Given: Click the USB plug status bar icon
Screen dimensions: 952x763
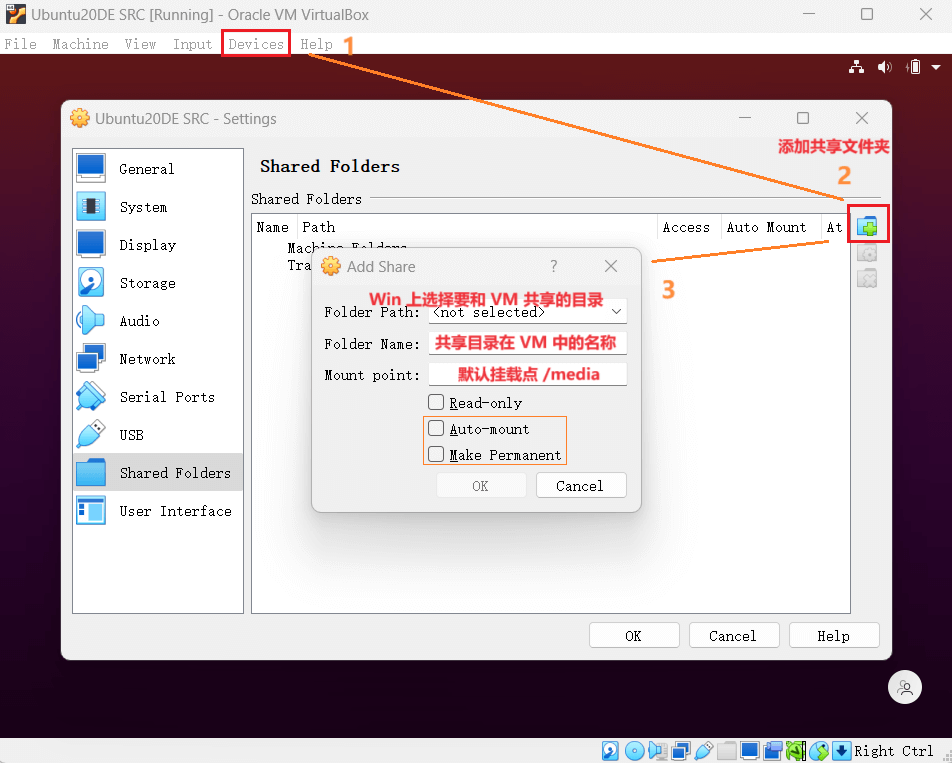Looking at the screenshot, I should tap(704, 751).
